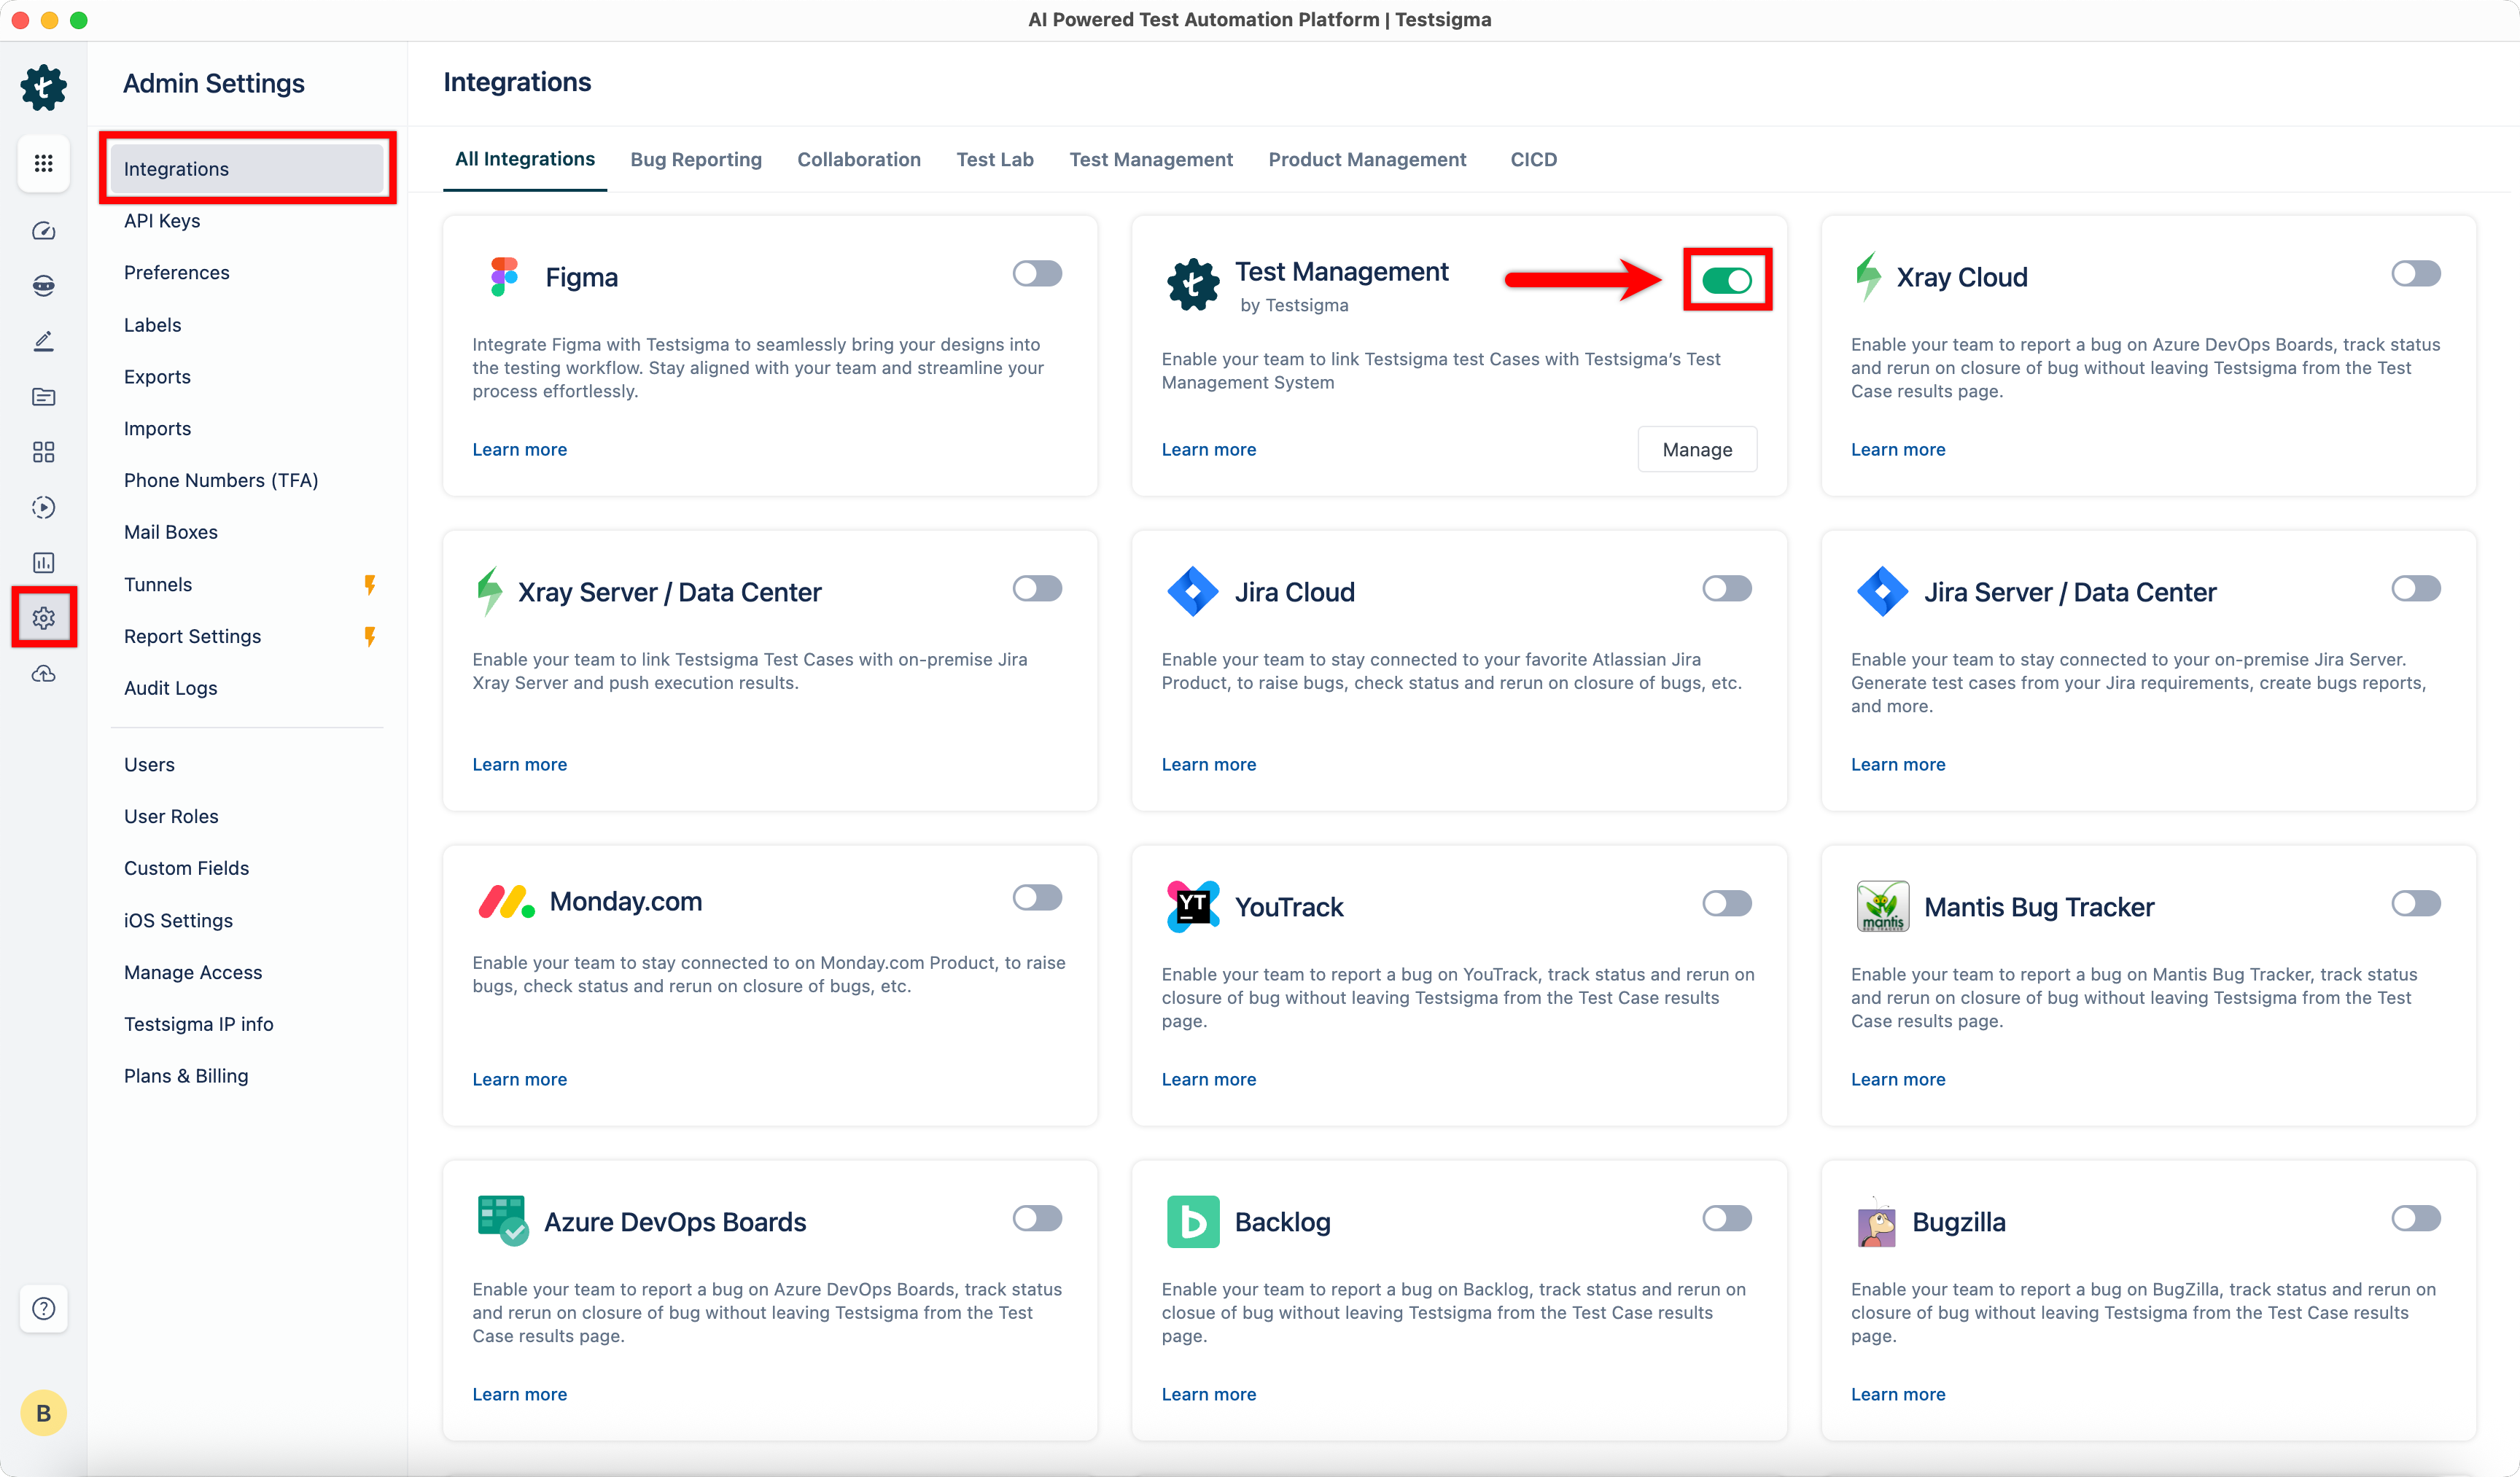The image size is (2520, 1477).
Task: Turn on the Mantis Bug Tracker toggle
Action: 2415,903
